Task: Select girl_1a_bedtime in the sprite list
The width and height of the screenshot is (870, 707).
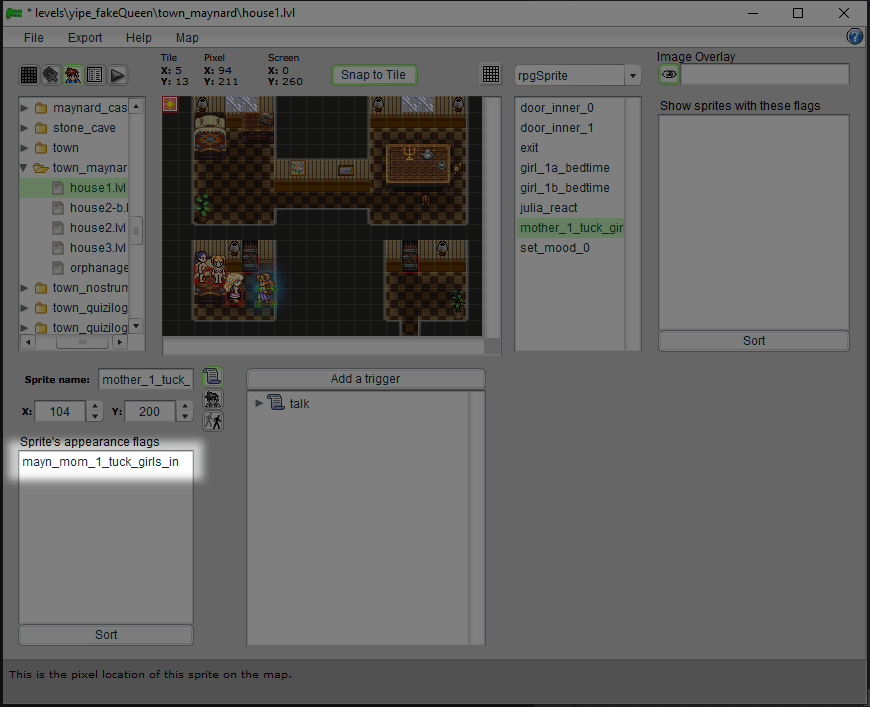Action: (564, 168)
